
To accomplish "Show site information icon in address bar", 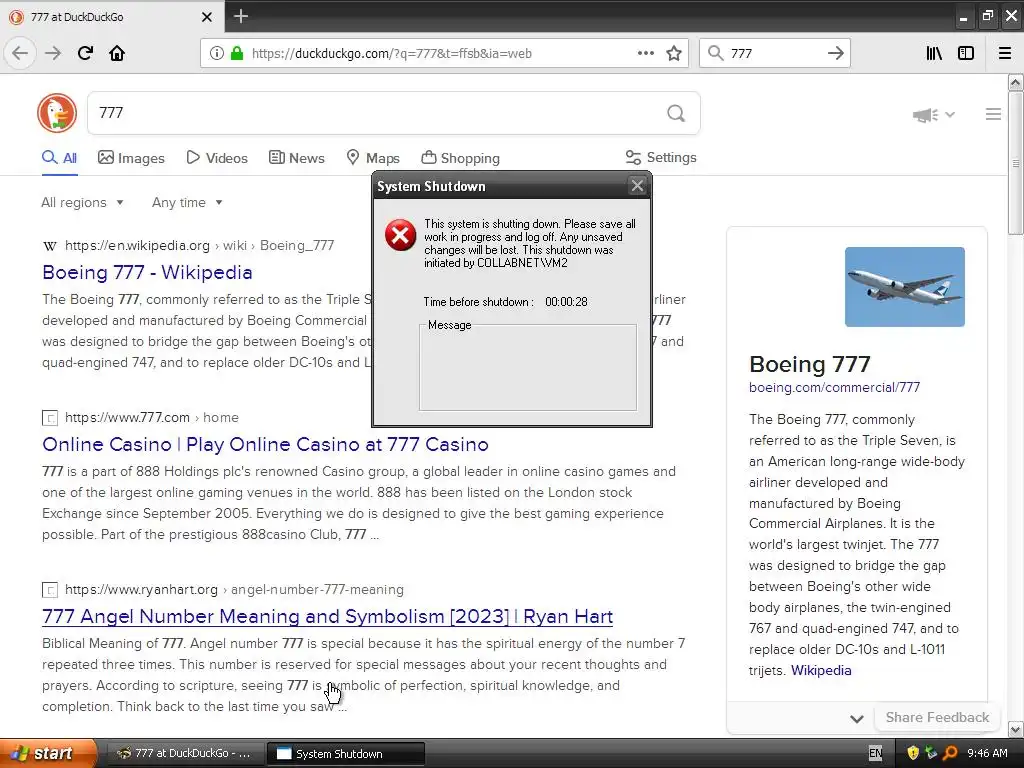I will point(217,53).
